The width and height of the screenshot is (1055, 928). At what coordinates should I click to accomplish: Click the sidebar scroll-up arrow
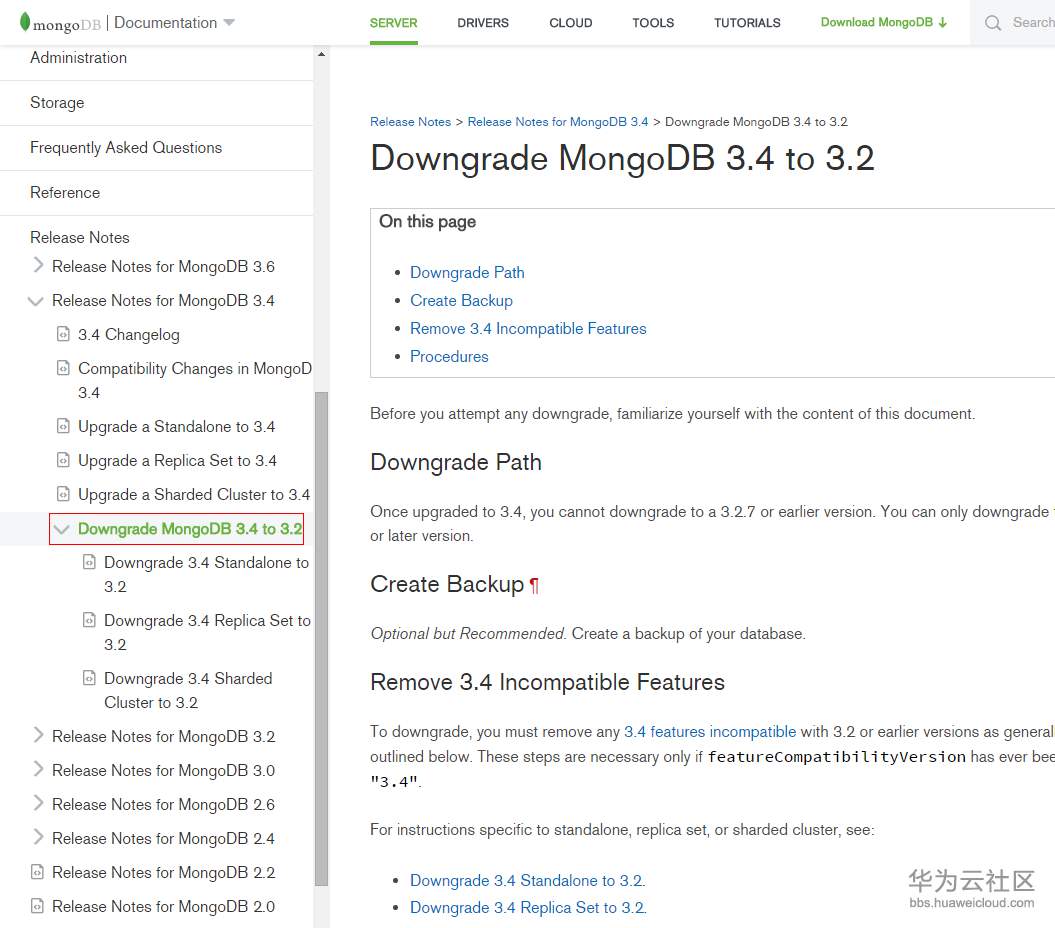click(322, 54)
